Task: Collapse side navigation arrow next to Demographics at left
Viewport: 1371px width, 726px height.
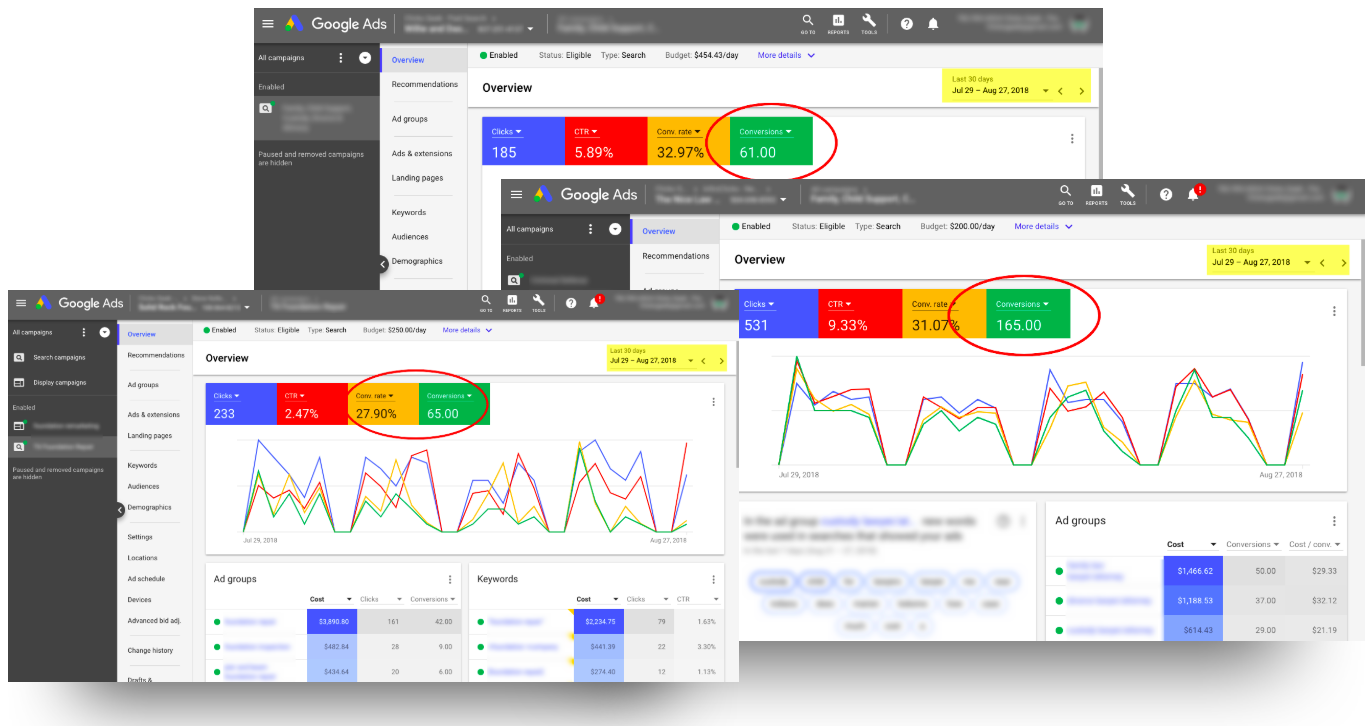Action: [x=122, y=509]
